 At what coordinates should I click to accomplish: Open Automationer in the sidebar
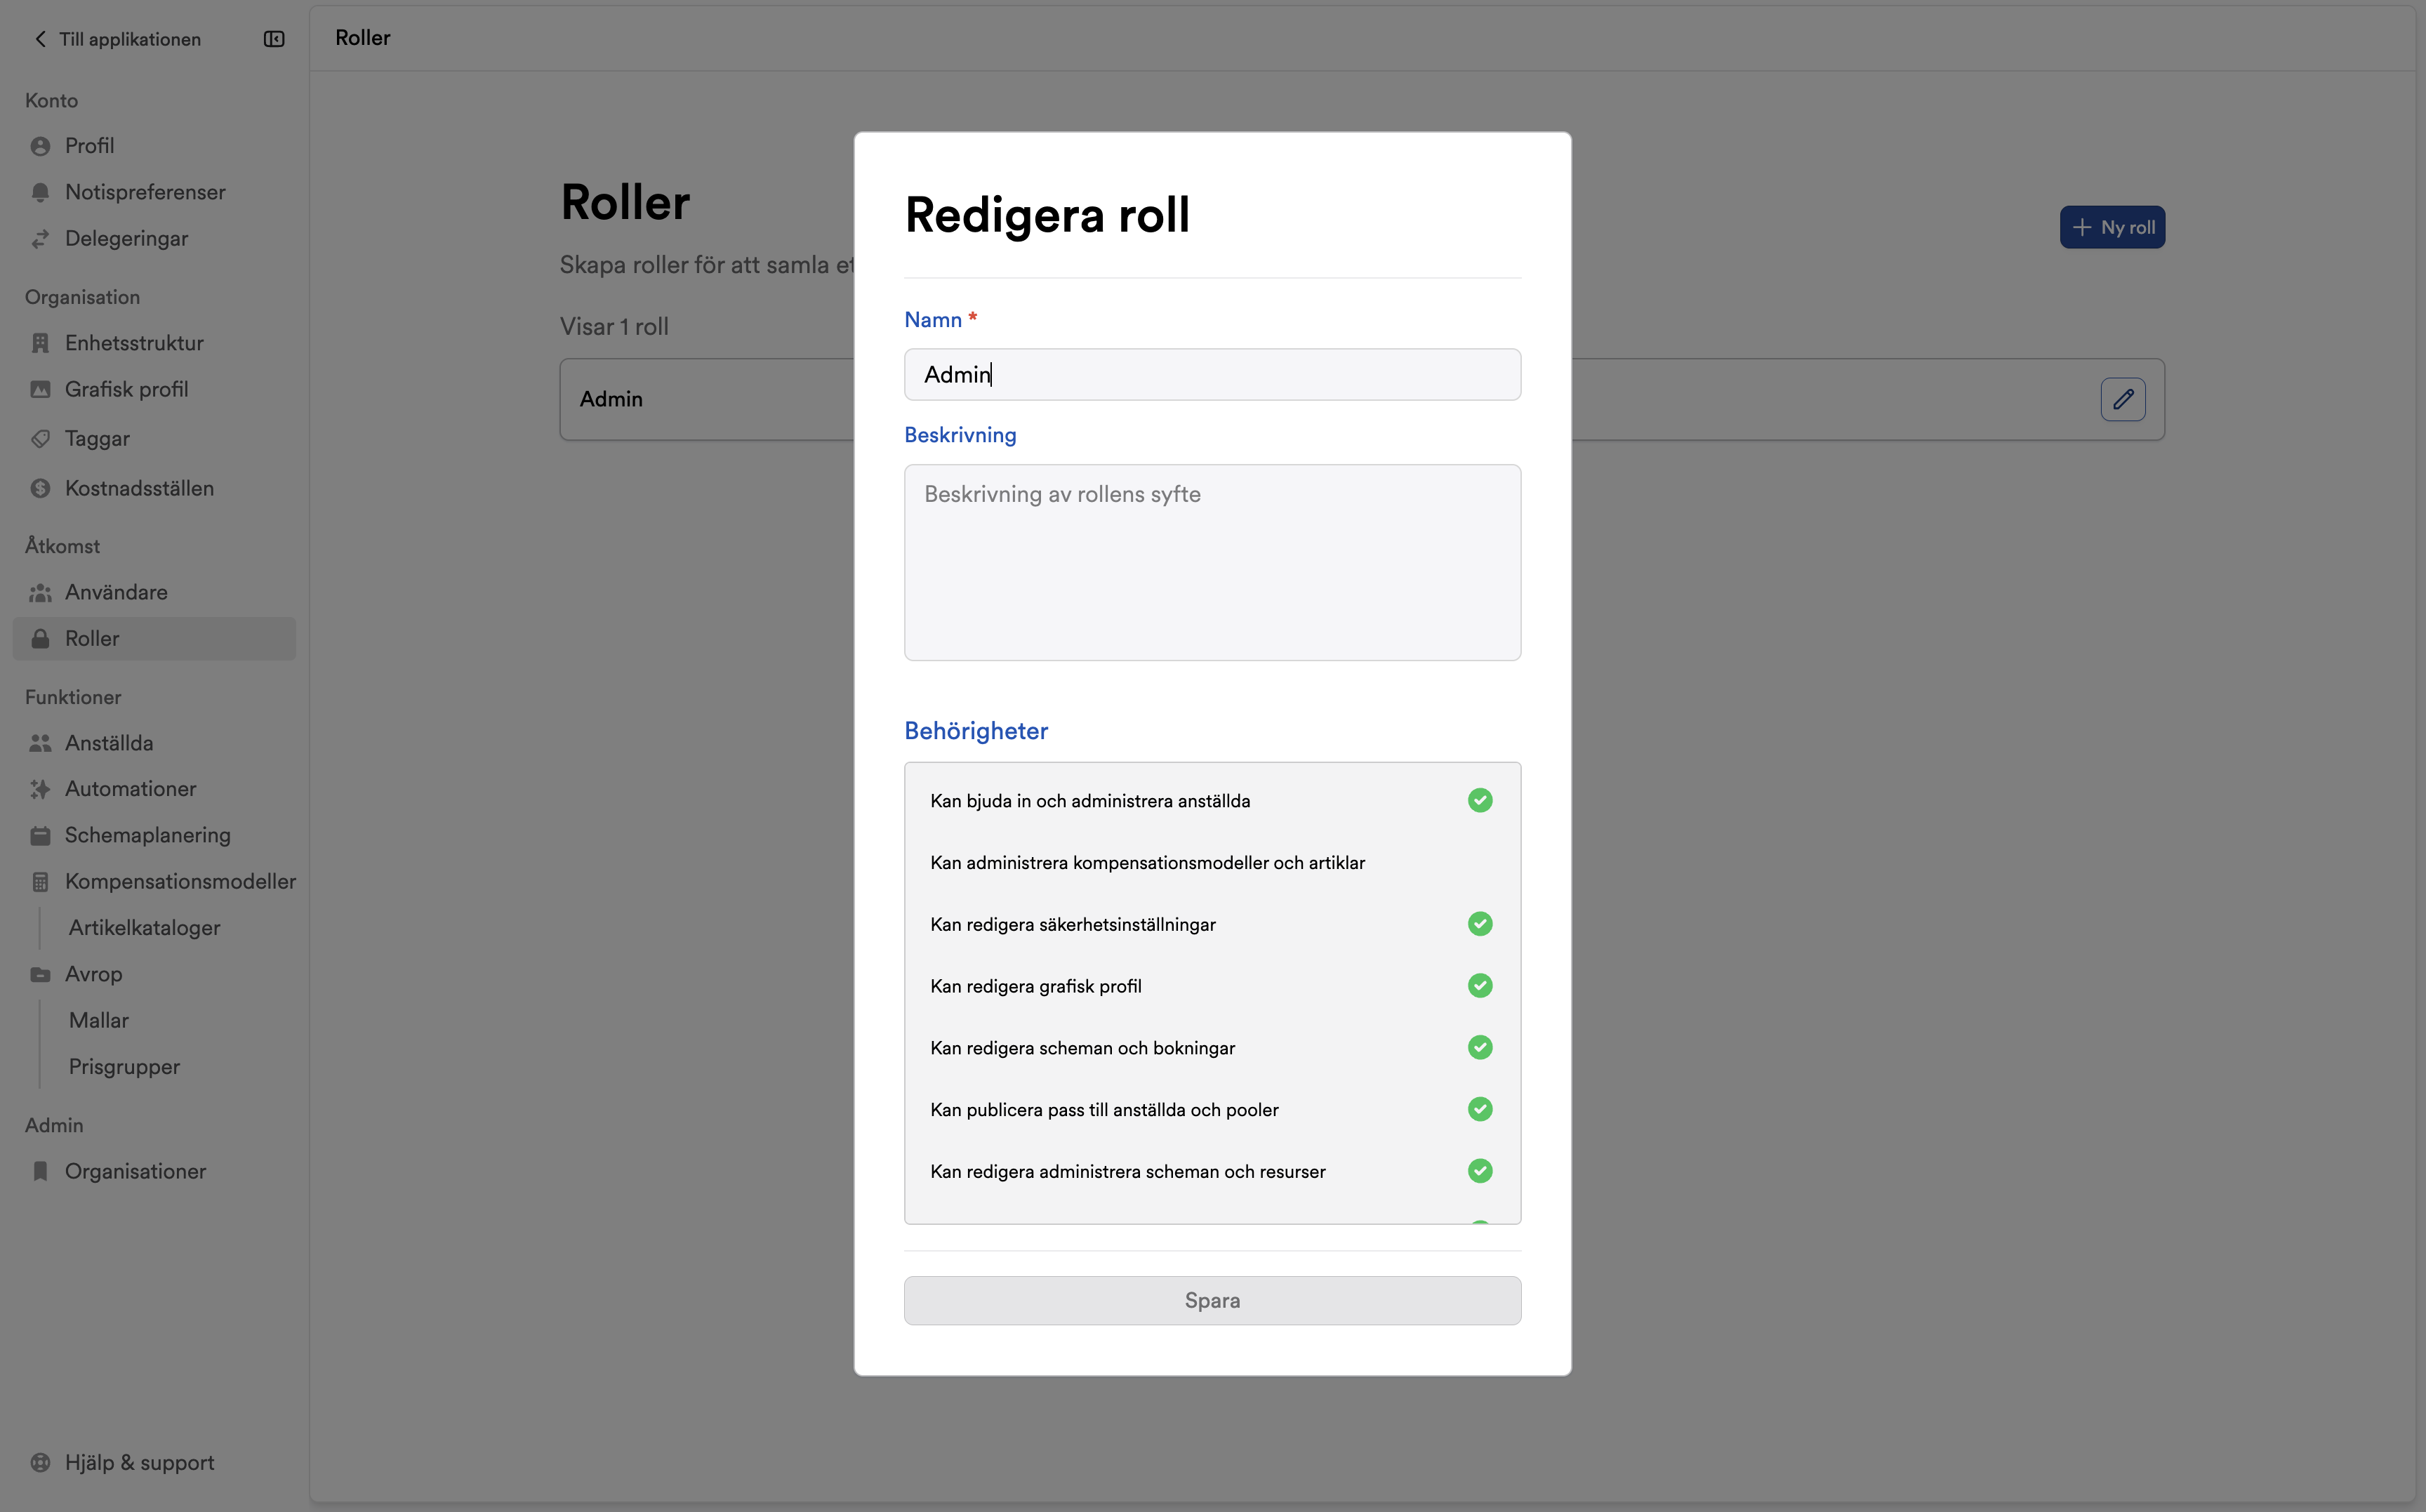[x=154, y=789]
